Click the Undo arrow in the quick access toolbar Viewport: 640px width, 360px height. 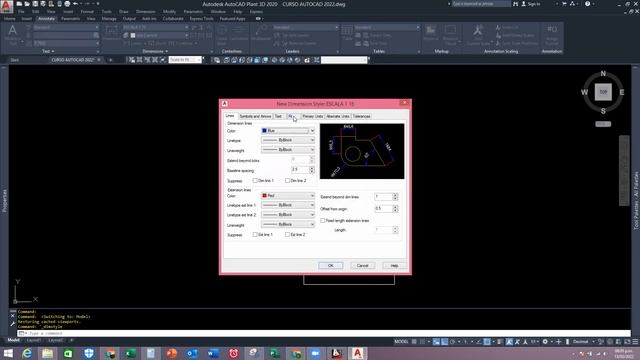coord(76,4)
